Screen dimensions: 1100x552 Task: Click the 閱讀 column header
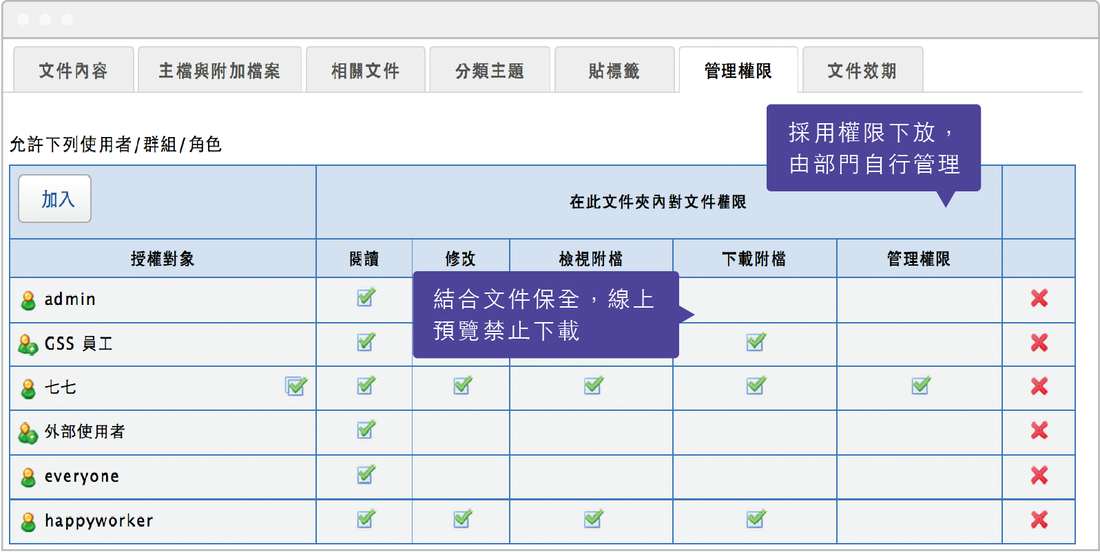364,259
